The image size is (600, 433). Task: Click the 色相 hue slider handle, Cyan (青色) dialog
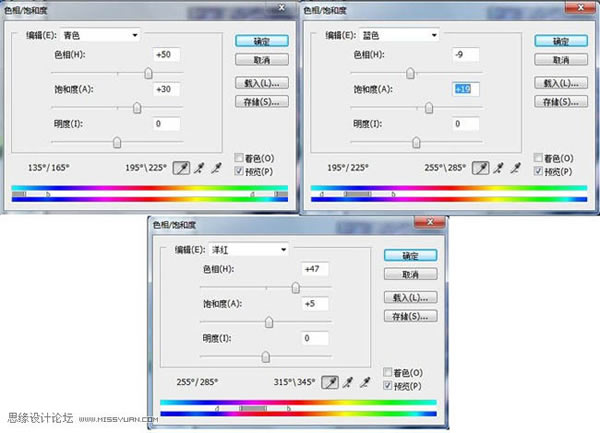tap(148, 73)
